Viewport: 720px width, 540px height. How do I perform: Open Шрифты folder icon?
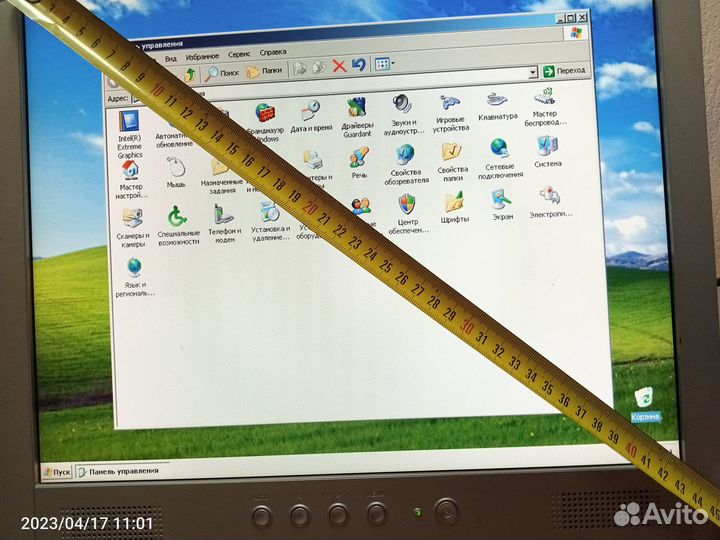(x=455, y=208)
